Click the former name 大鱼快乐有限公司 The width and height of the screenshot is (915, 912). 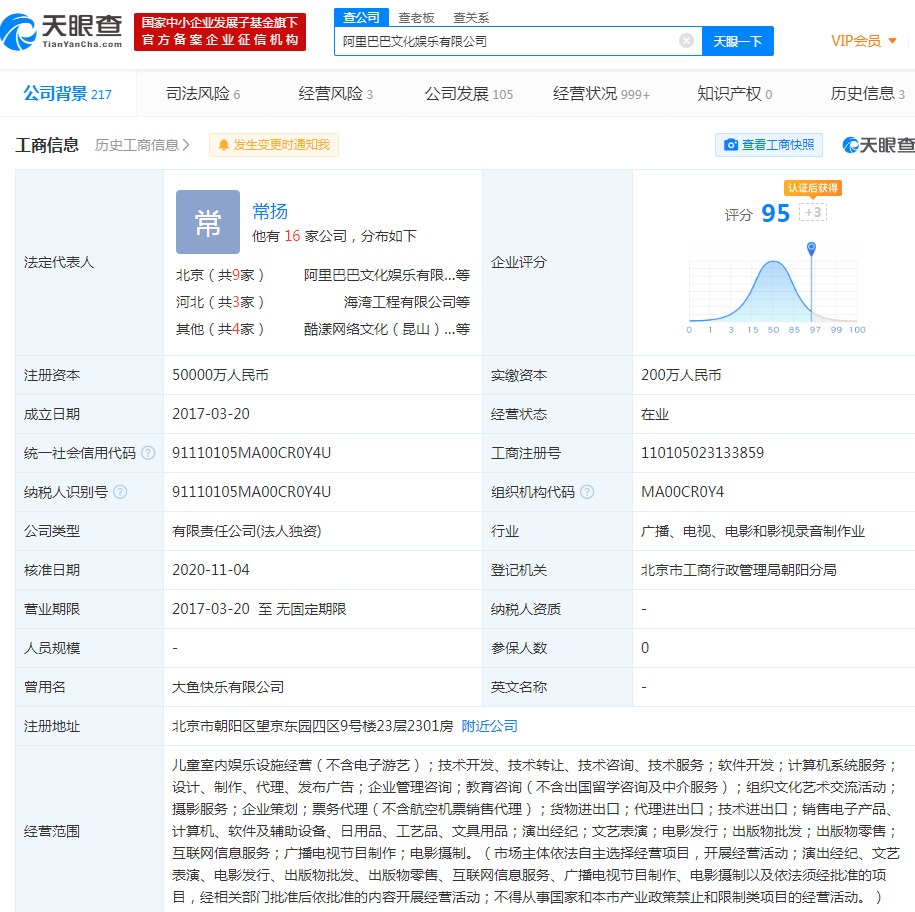[x=228, y=687]
